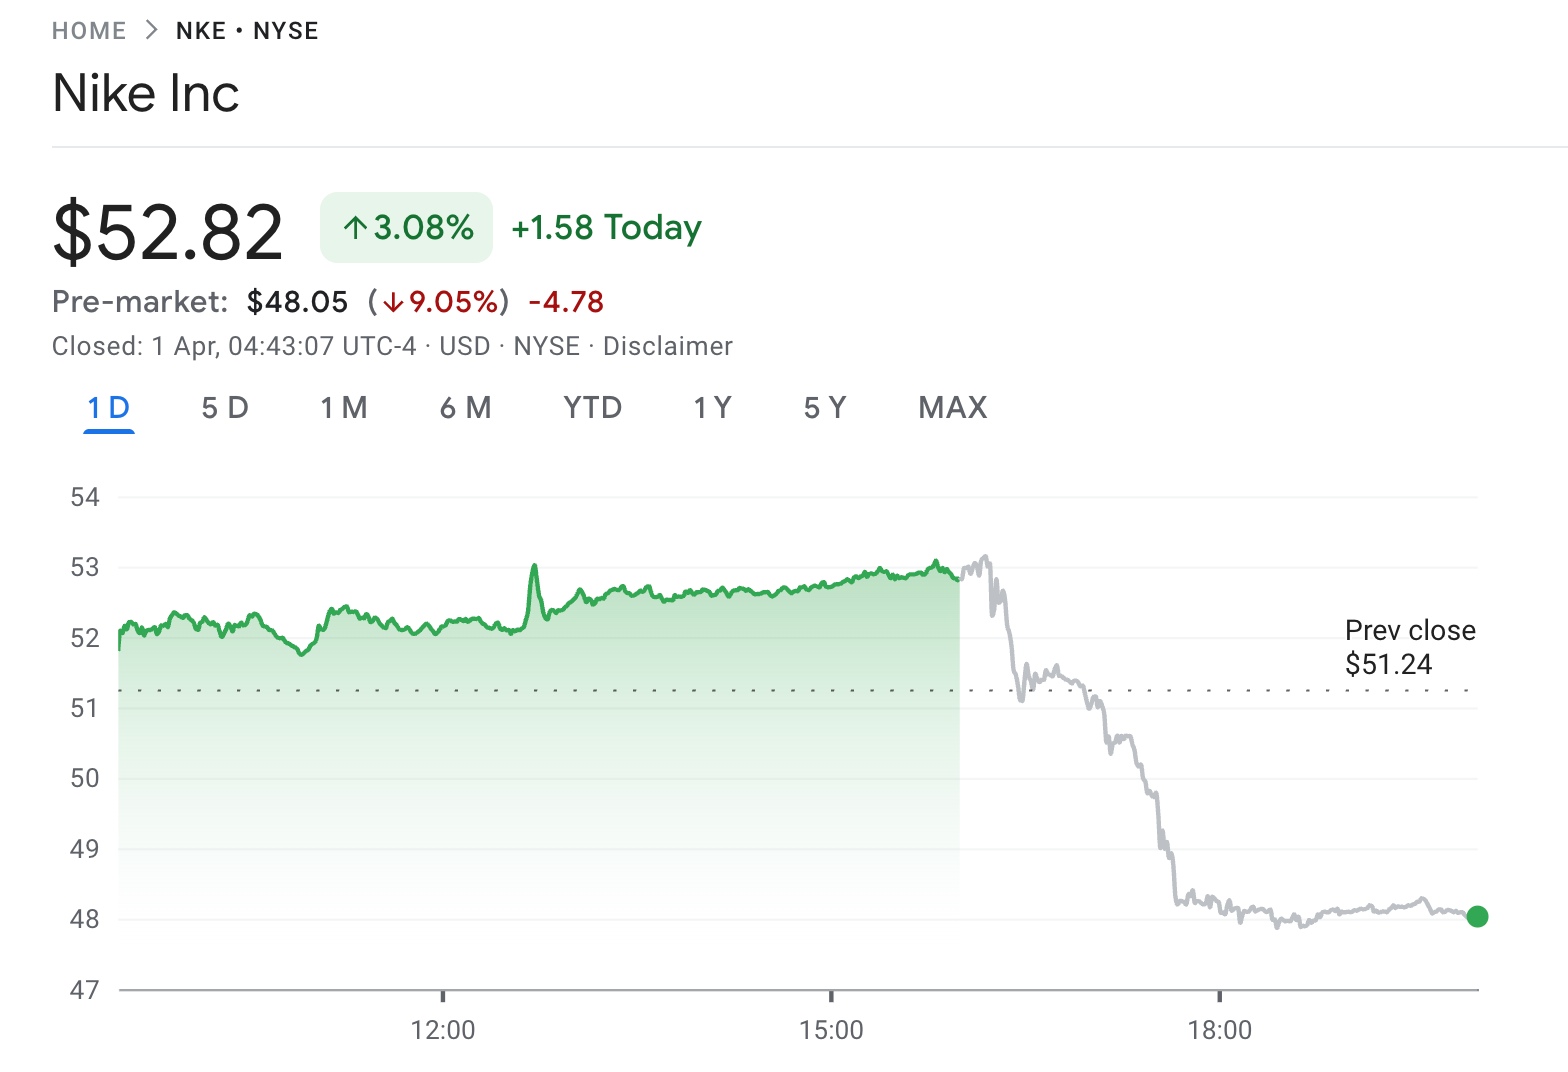
Task: Click the green up-arrow percentage icon
Action: point(355,228)
